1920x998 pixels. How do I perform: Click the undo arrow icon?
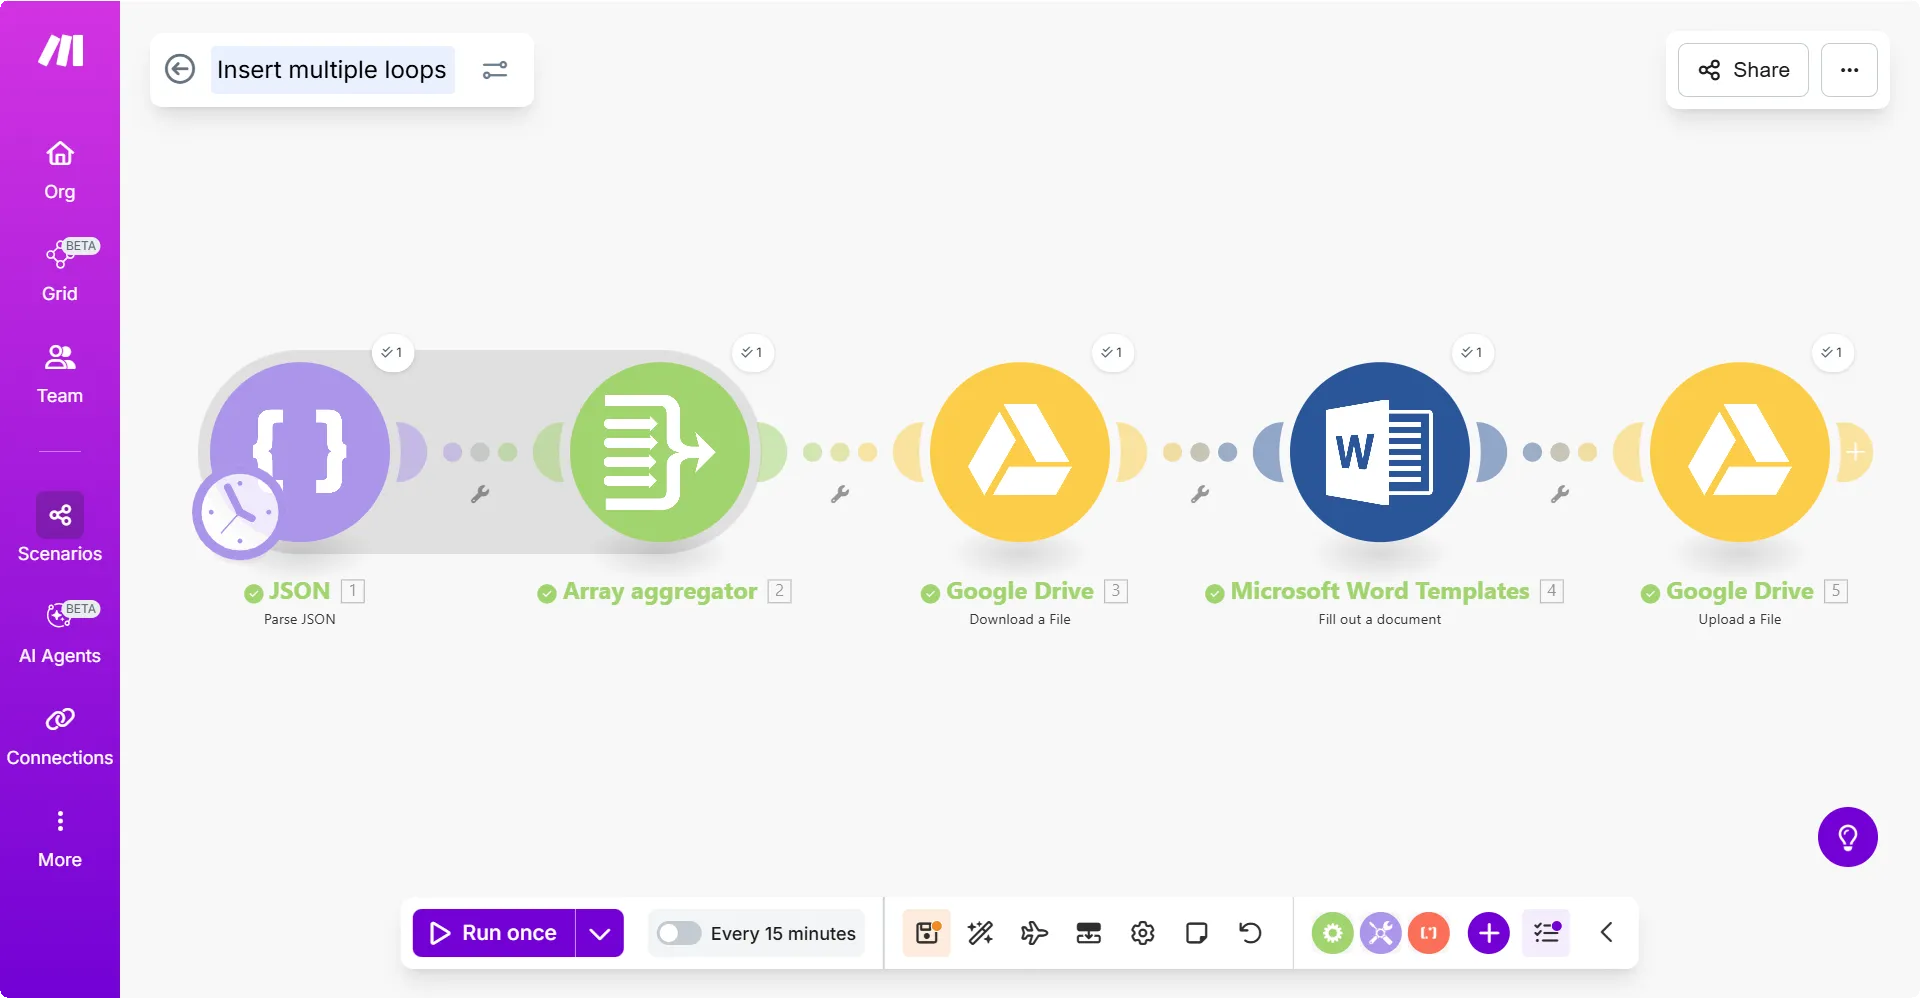click(1251, 933)
